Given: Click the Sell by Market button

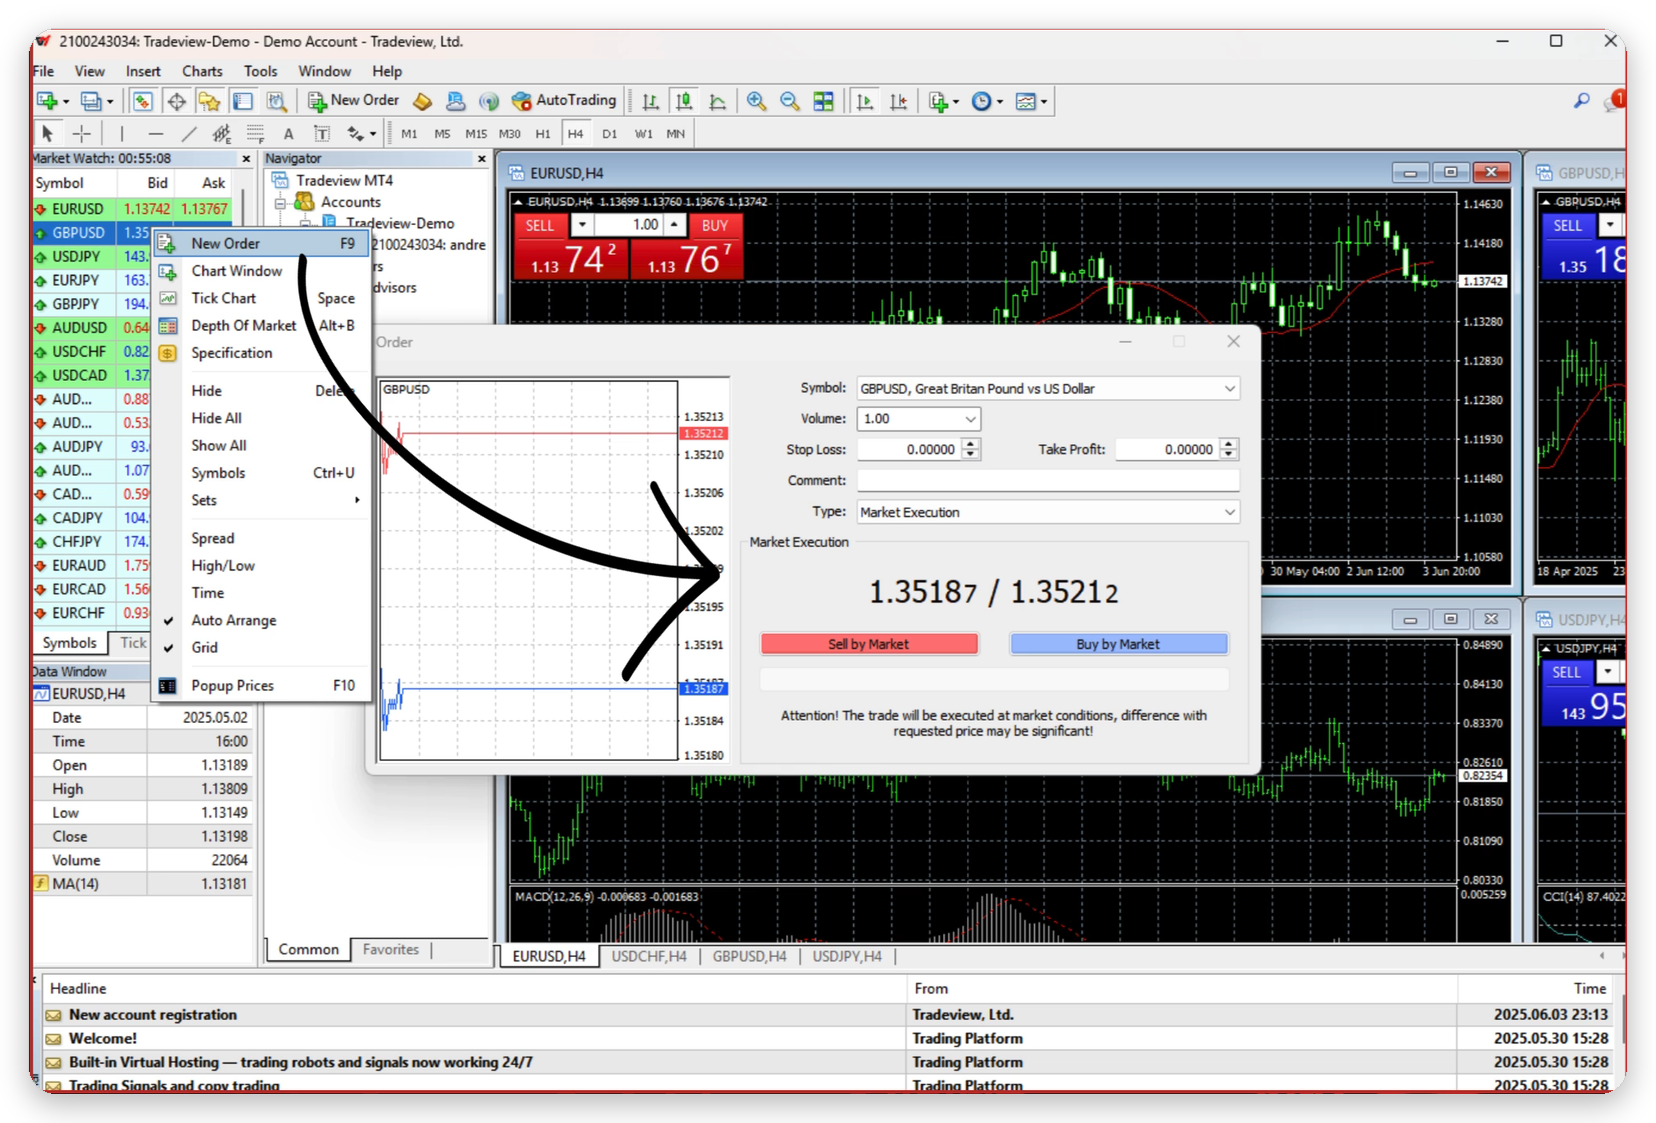Looking at the screenshot, I should point(869,644).
